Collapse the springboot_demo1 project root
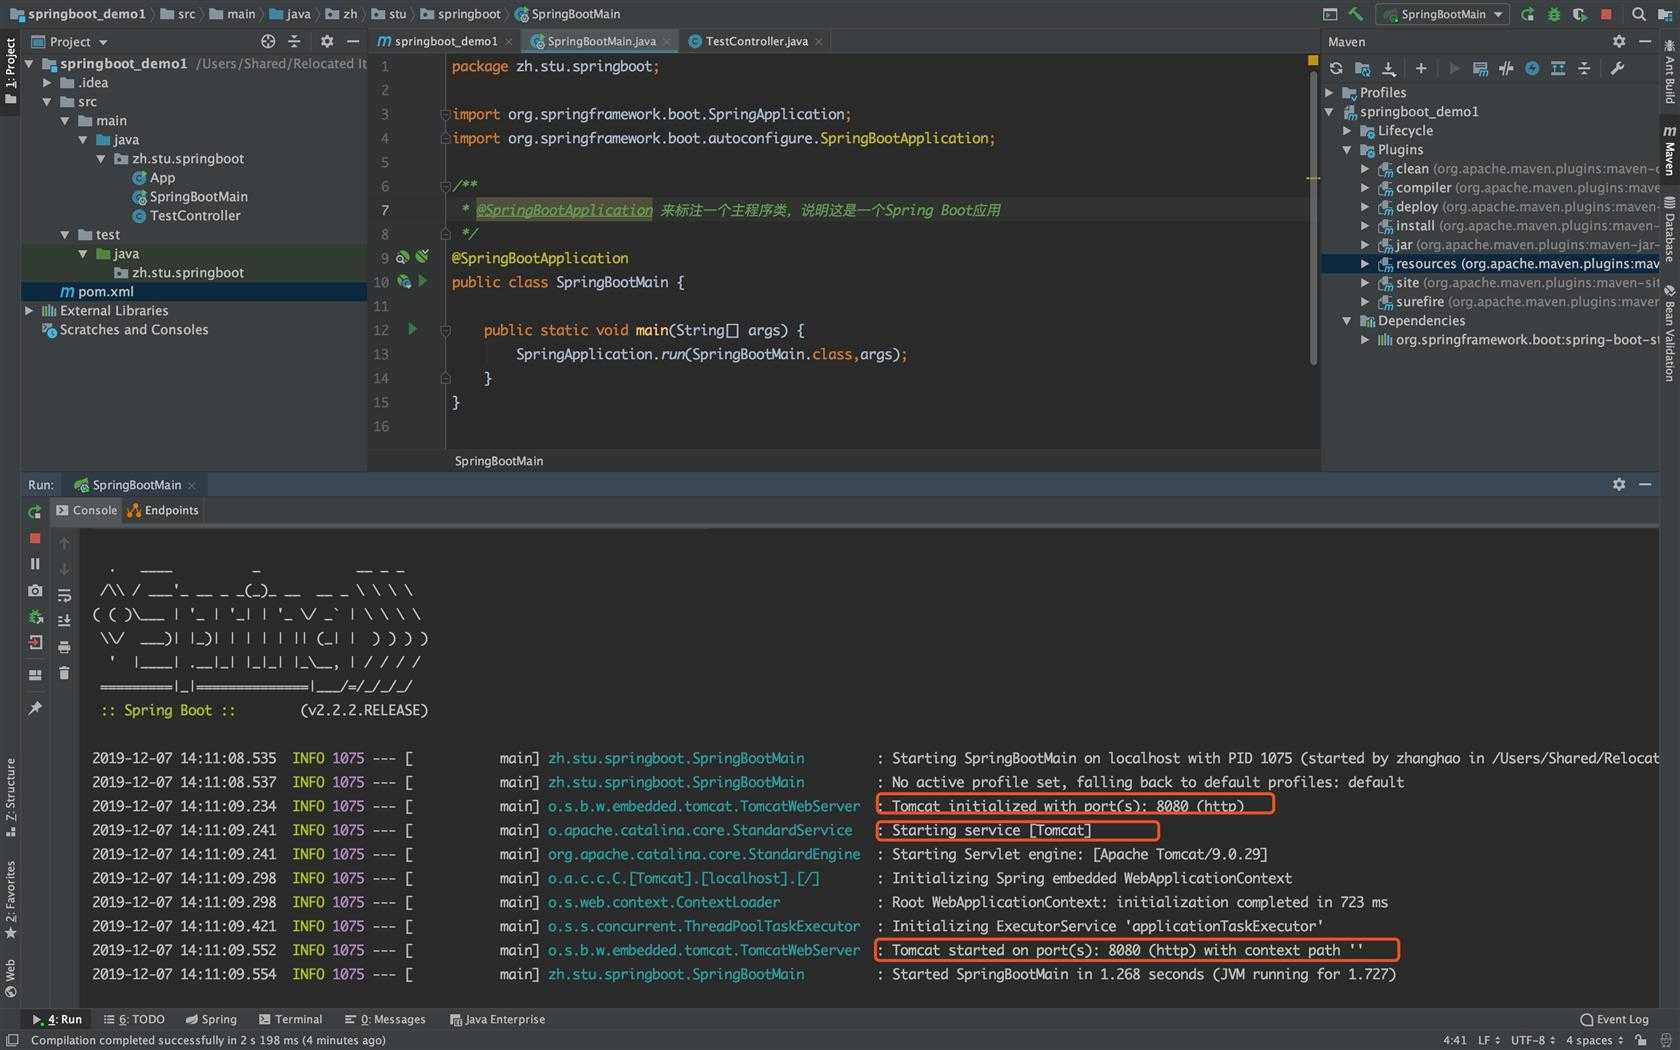This screenshot has width=1680, height=1050. 29,63
